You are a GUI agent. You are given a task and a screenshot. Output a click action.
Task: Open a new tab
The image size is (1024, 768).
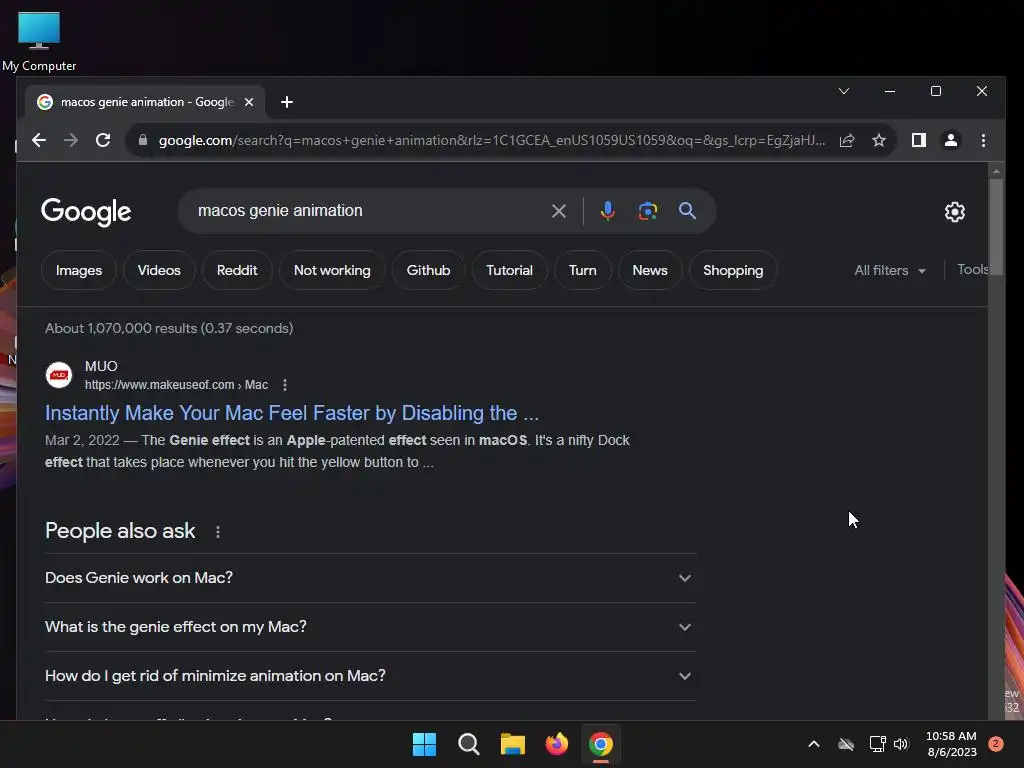[287, 102]
